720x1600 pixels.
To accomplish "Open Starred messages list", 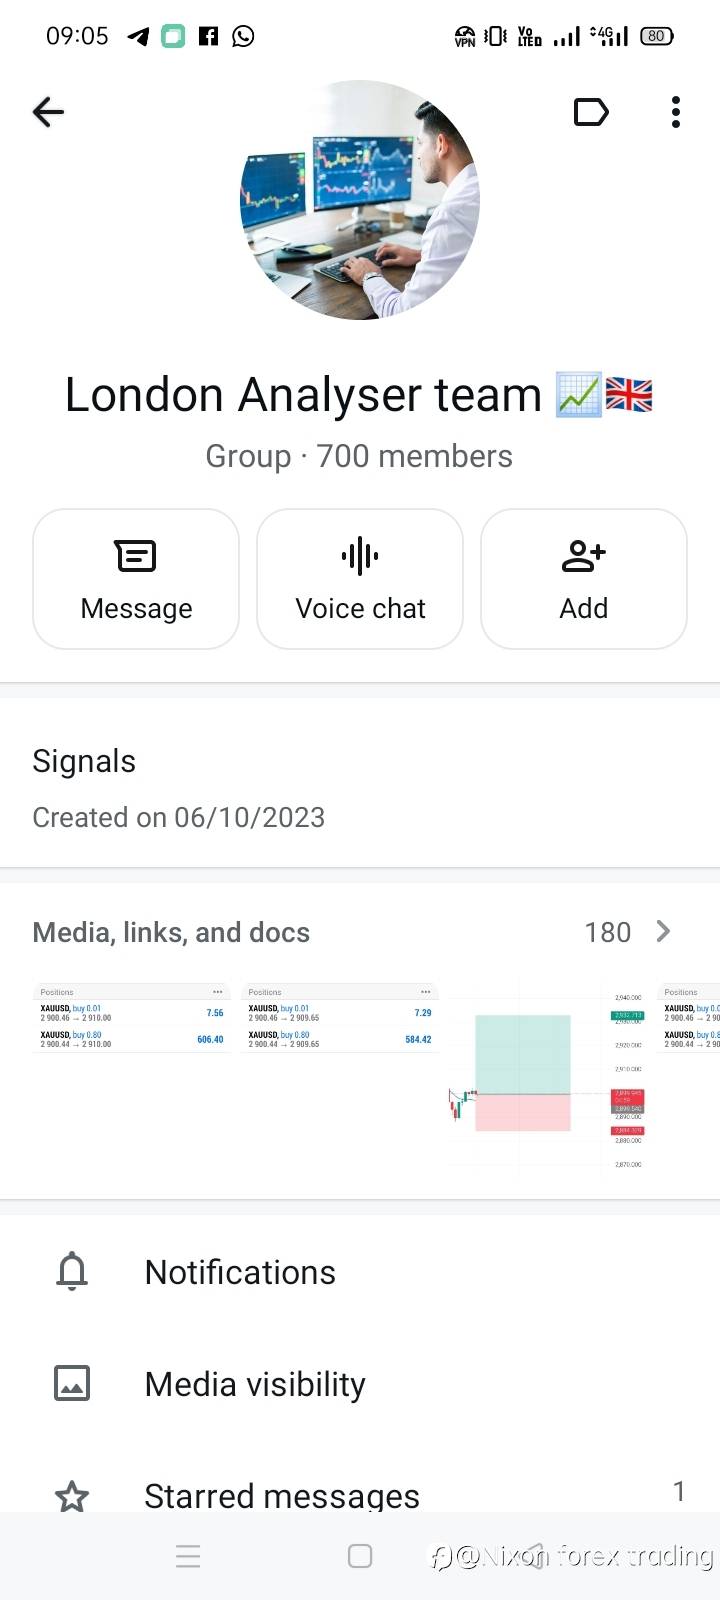I will coord(282,1496).
